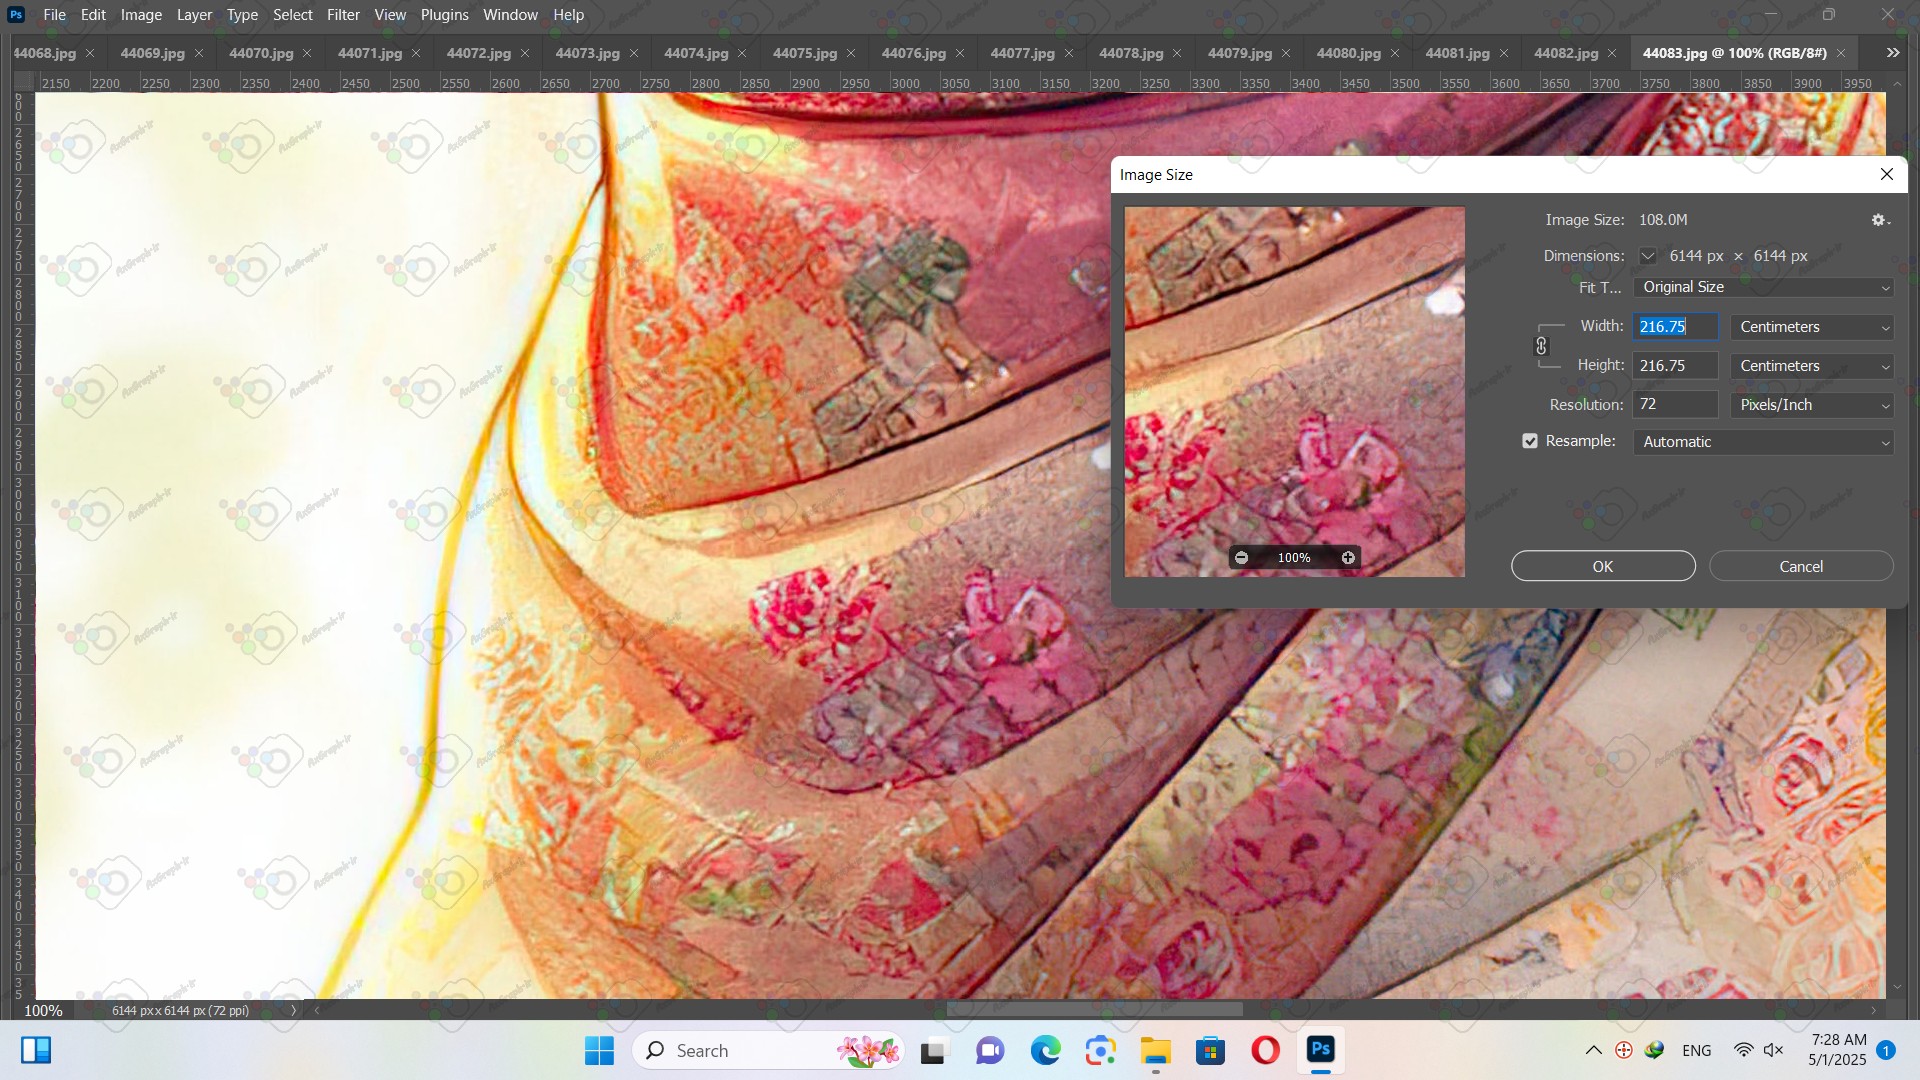Close the active 44083.jpg tab

(1841, 53)
